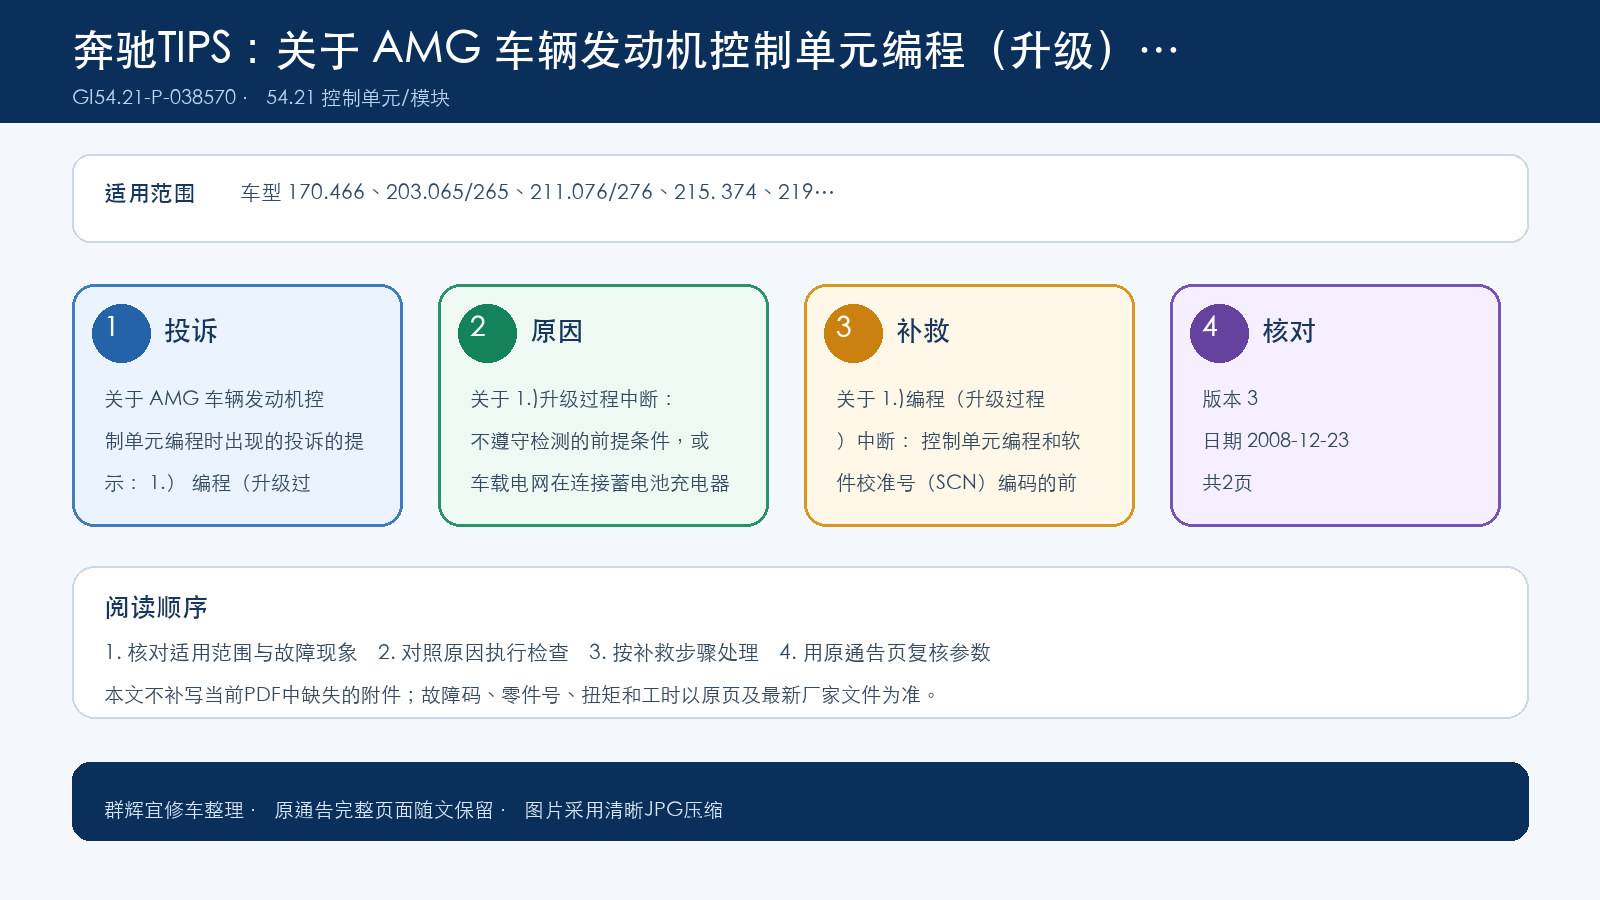Click footer text 群辉宜修车整理
Viewport: 1600px width, 900px height.
(x=174, y=810)
